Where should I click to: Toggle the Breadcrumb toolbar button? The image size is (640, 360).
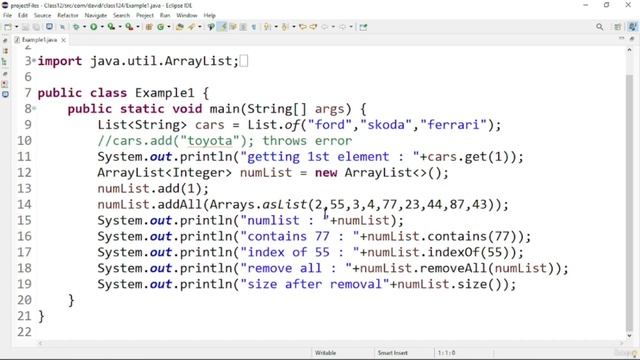pyautogui.click(x=211, y=27)
